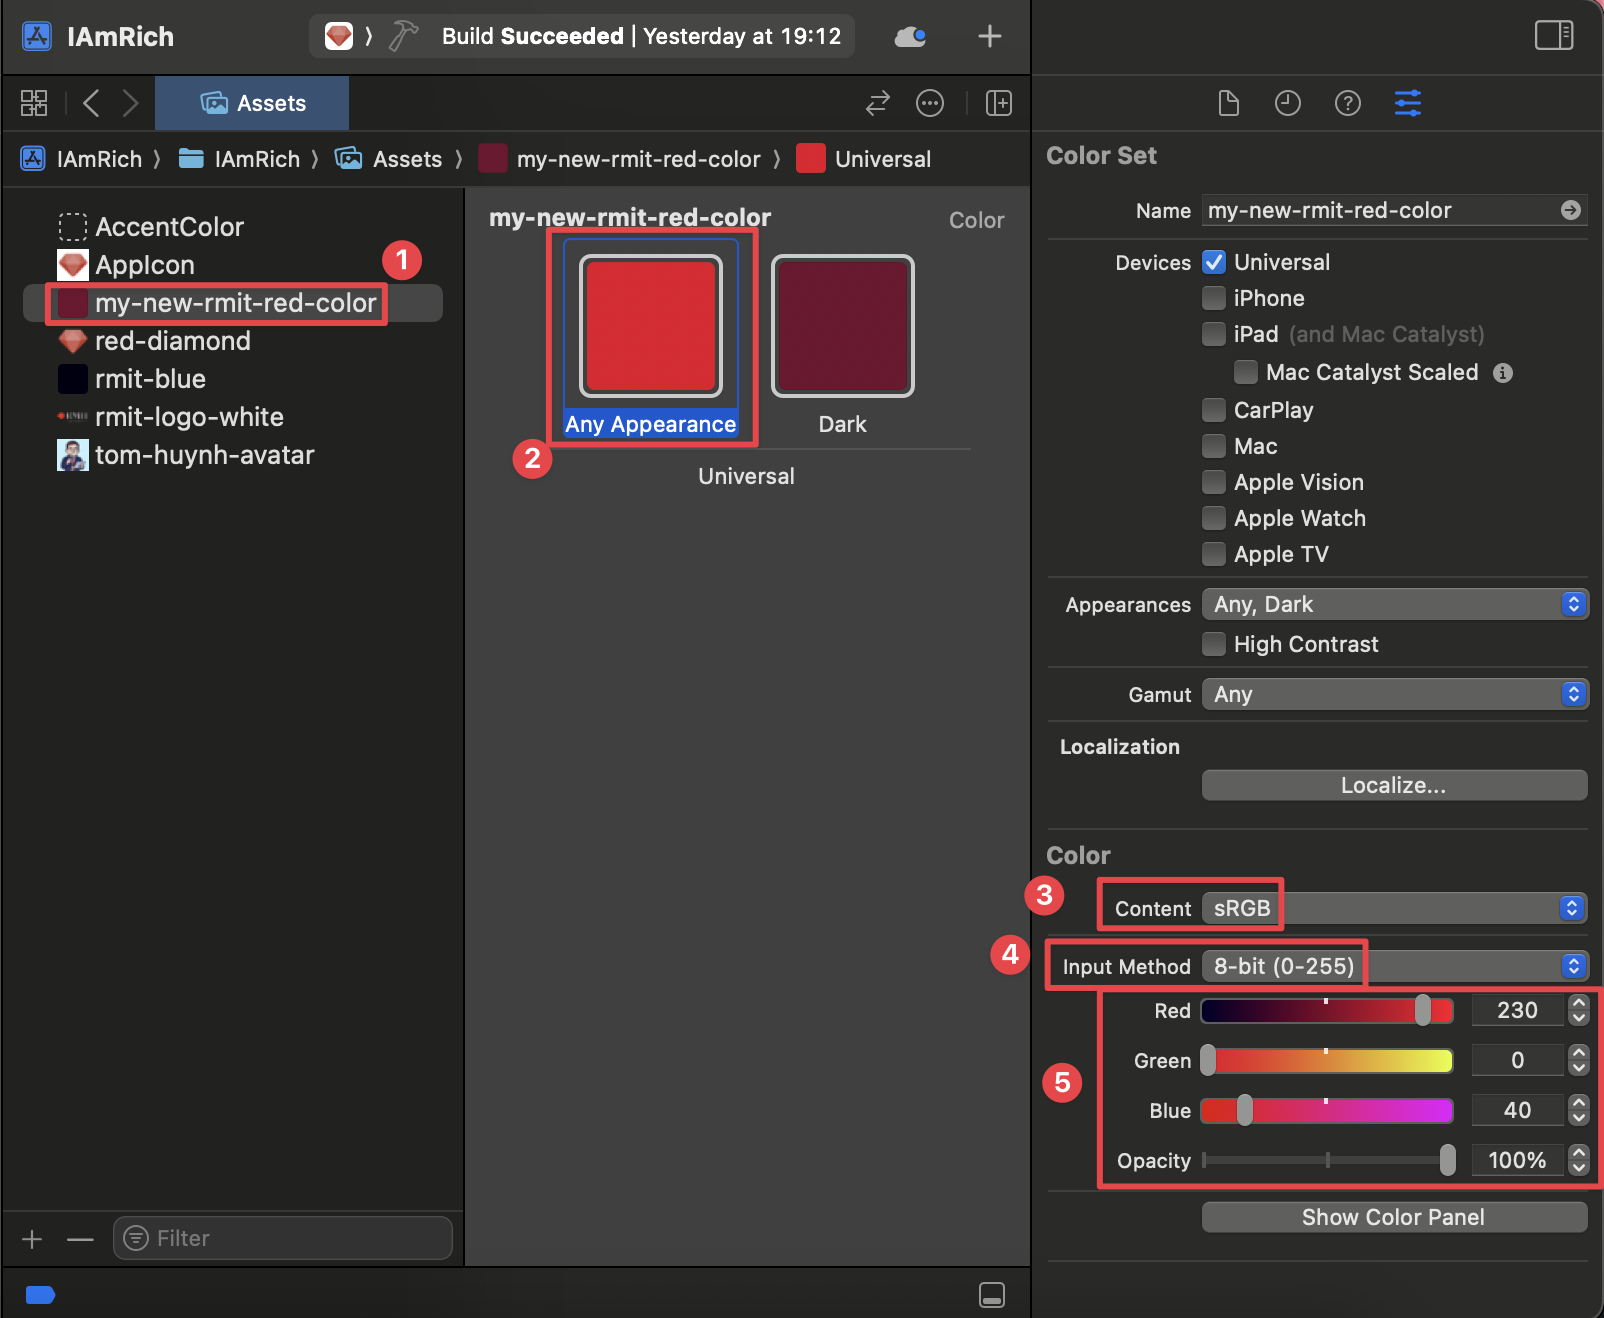Open the Attributes inspector
This screenshot has height=1318, width=1604.
[x=1408, y=103]
